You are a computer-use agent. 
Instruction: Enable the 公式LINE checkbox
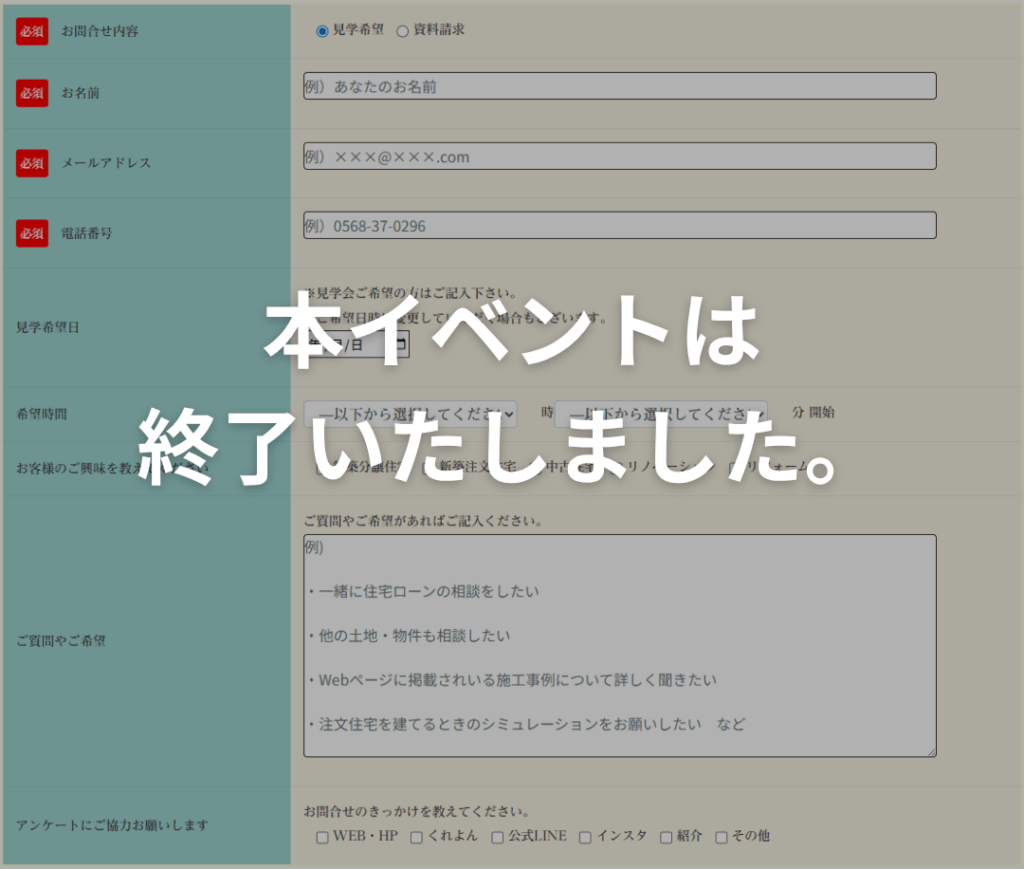(497, 837)
